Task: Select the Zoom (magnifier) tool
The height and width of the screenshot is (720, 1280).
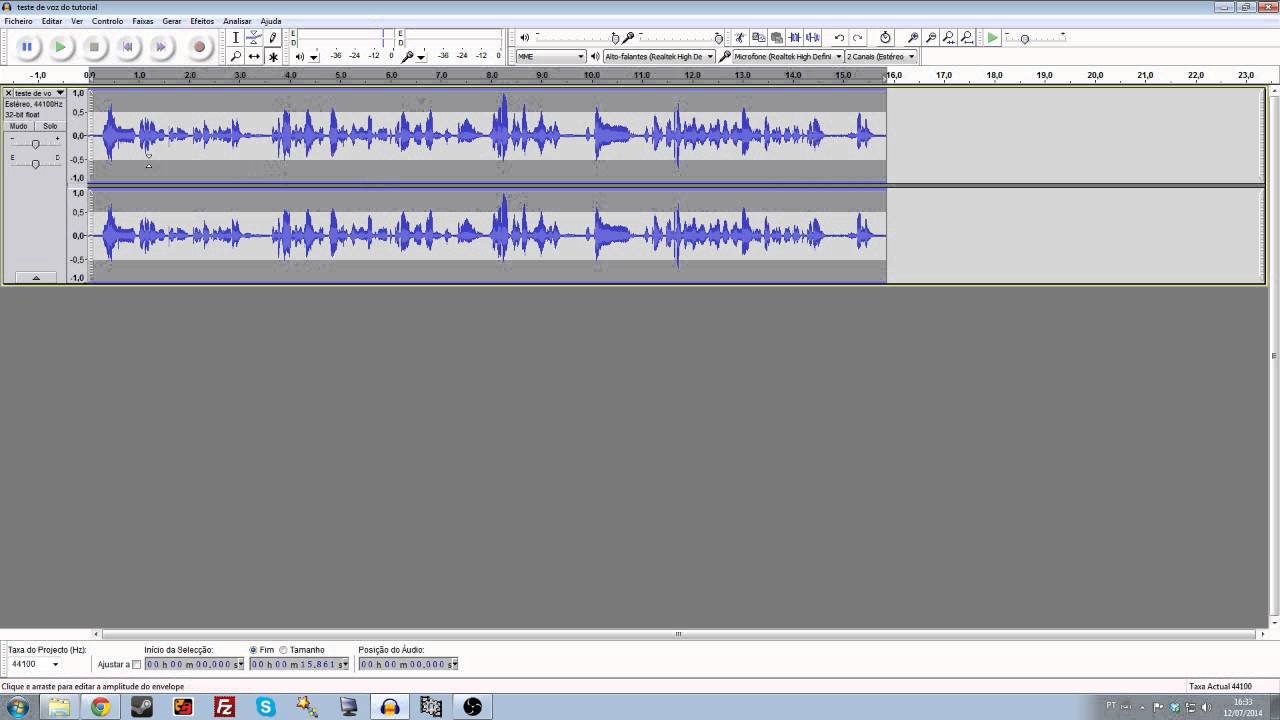Action: pyautogui.click(x=236, y=56)
